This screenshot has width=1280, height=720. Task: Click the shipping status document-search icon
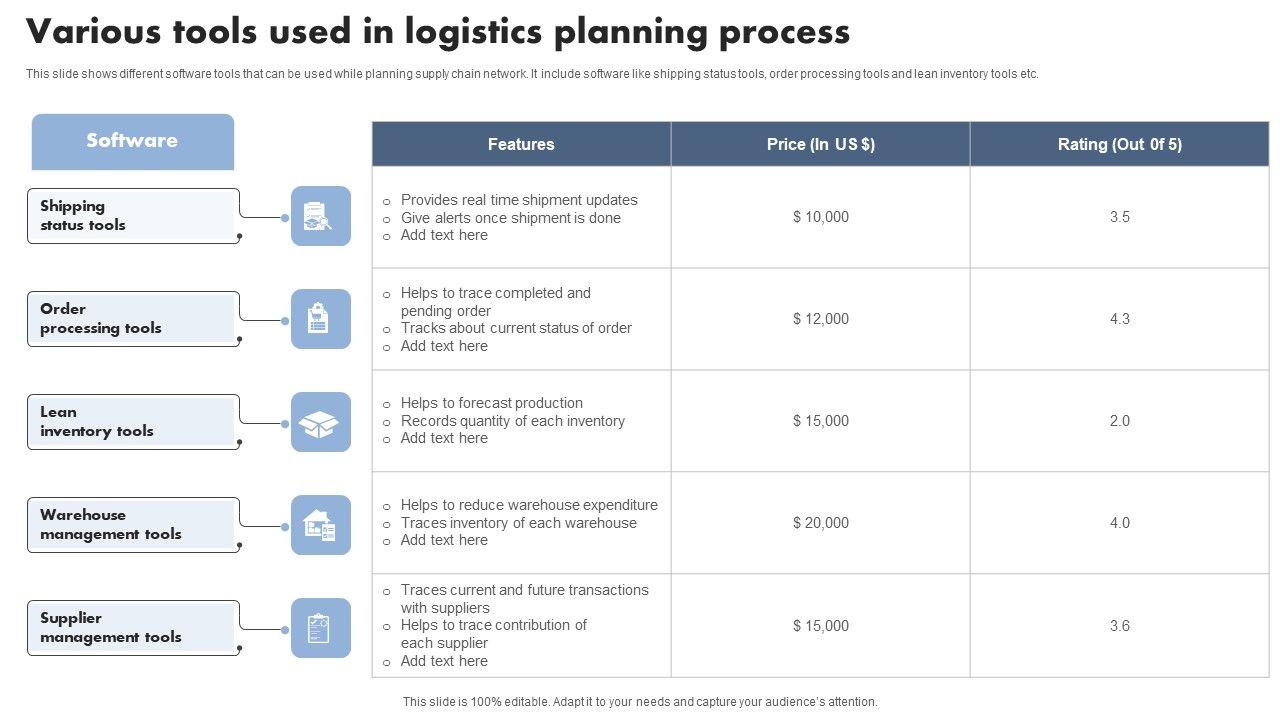(x=320, y=216)
